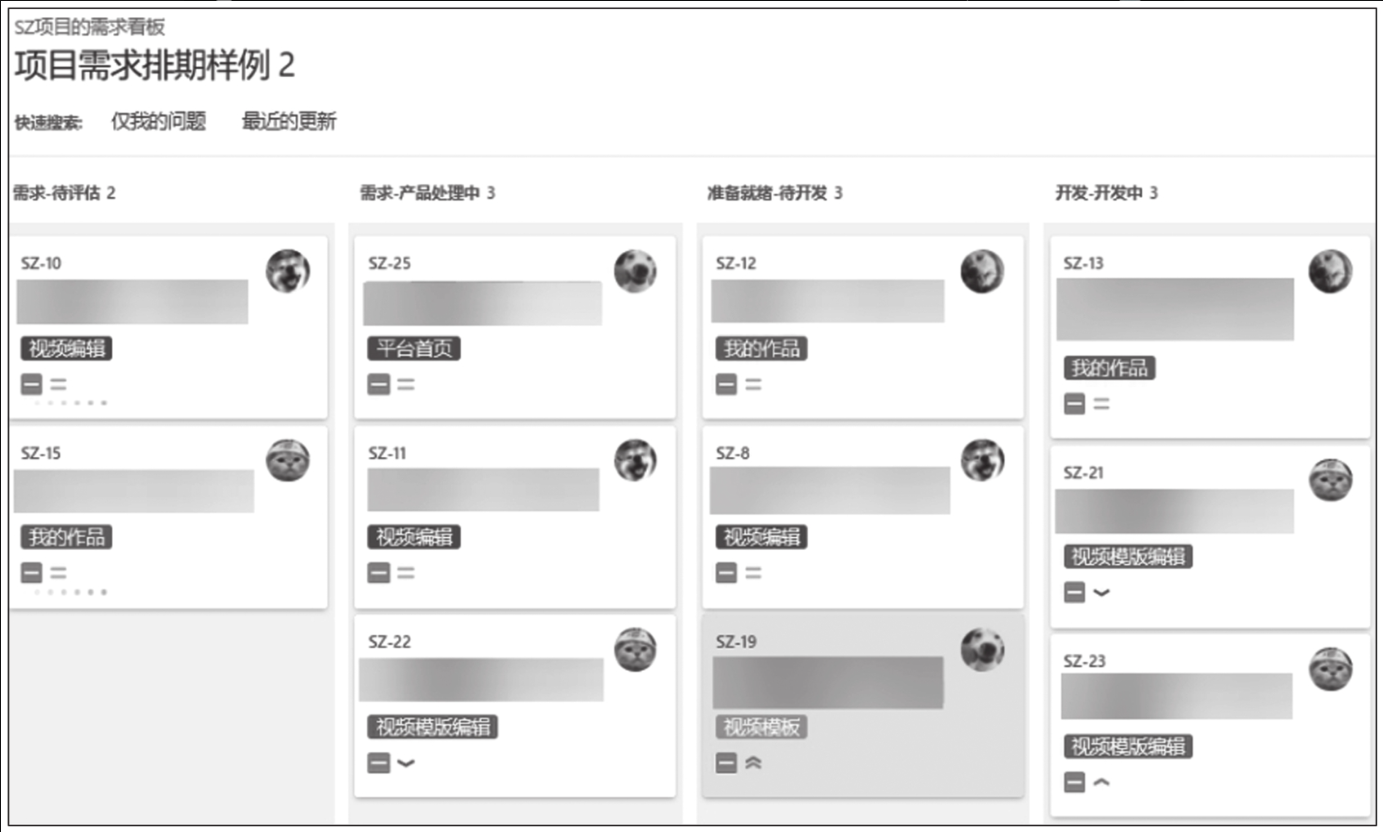
Task: Click the assignee avatar on card SZ-10
Action: click(288, 271)
